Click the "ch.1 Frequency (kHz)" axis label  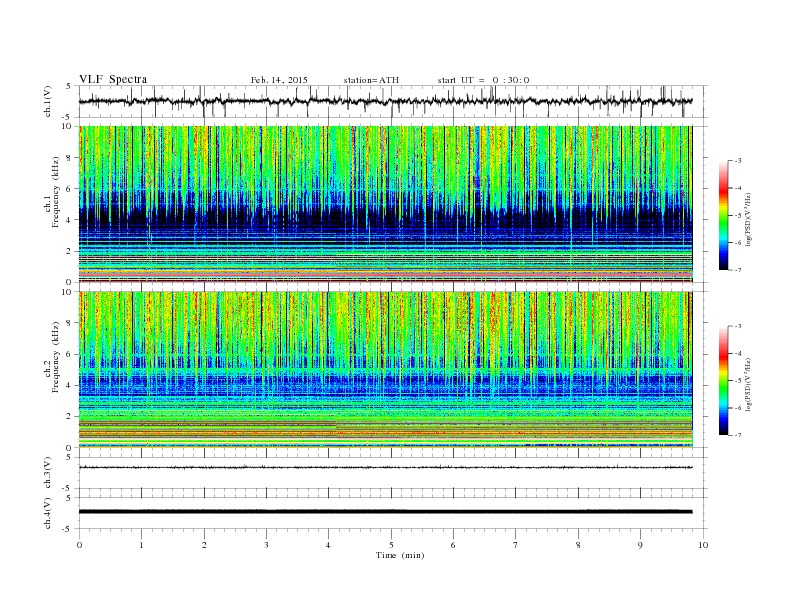(52, 192)
